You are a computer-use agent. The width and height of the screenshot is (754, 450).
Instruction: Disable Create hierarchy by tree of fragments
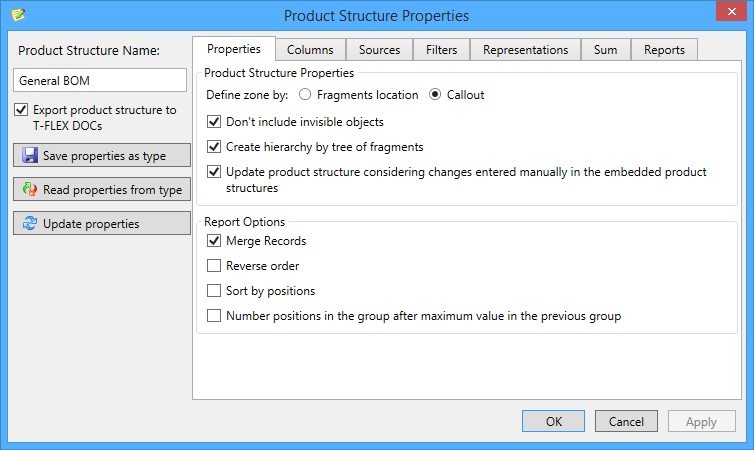[214, 147]
